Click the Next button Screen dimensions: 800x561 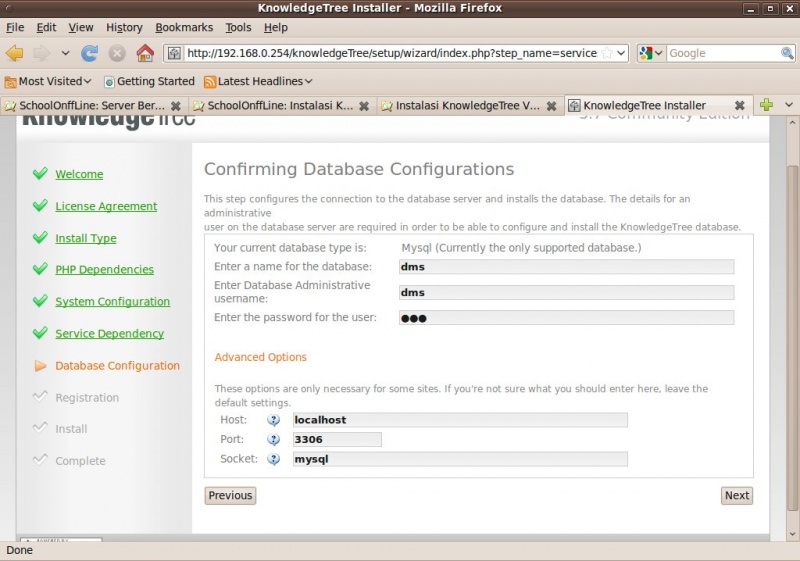(x=736, y=496)
